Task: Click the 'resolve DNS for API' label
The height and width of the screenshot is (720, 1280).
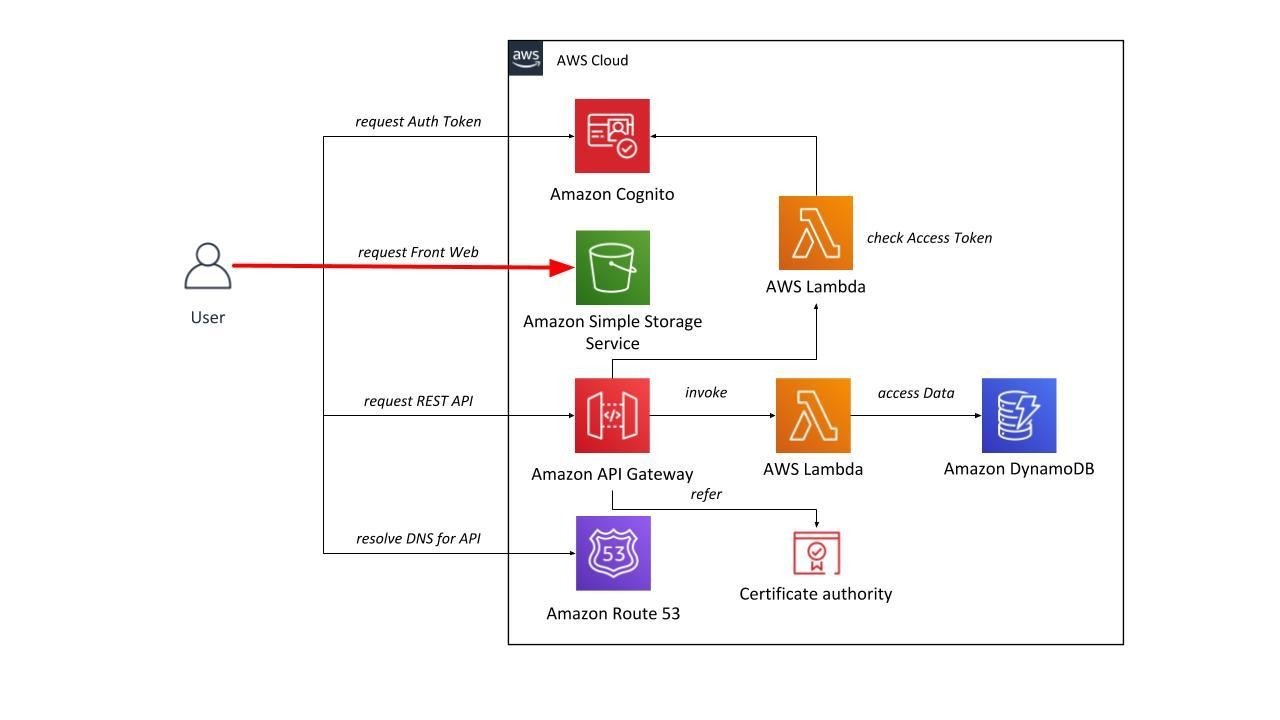Action: (x=418, y=538)
